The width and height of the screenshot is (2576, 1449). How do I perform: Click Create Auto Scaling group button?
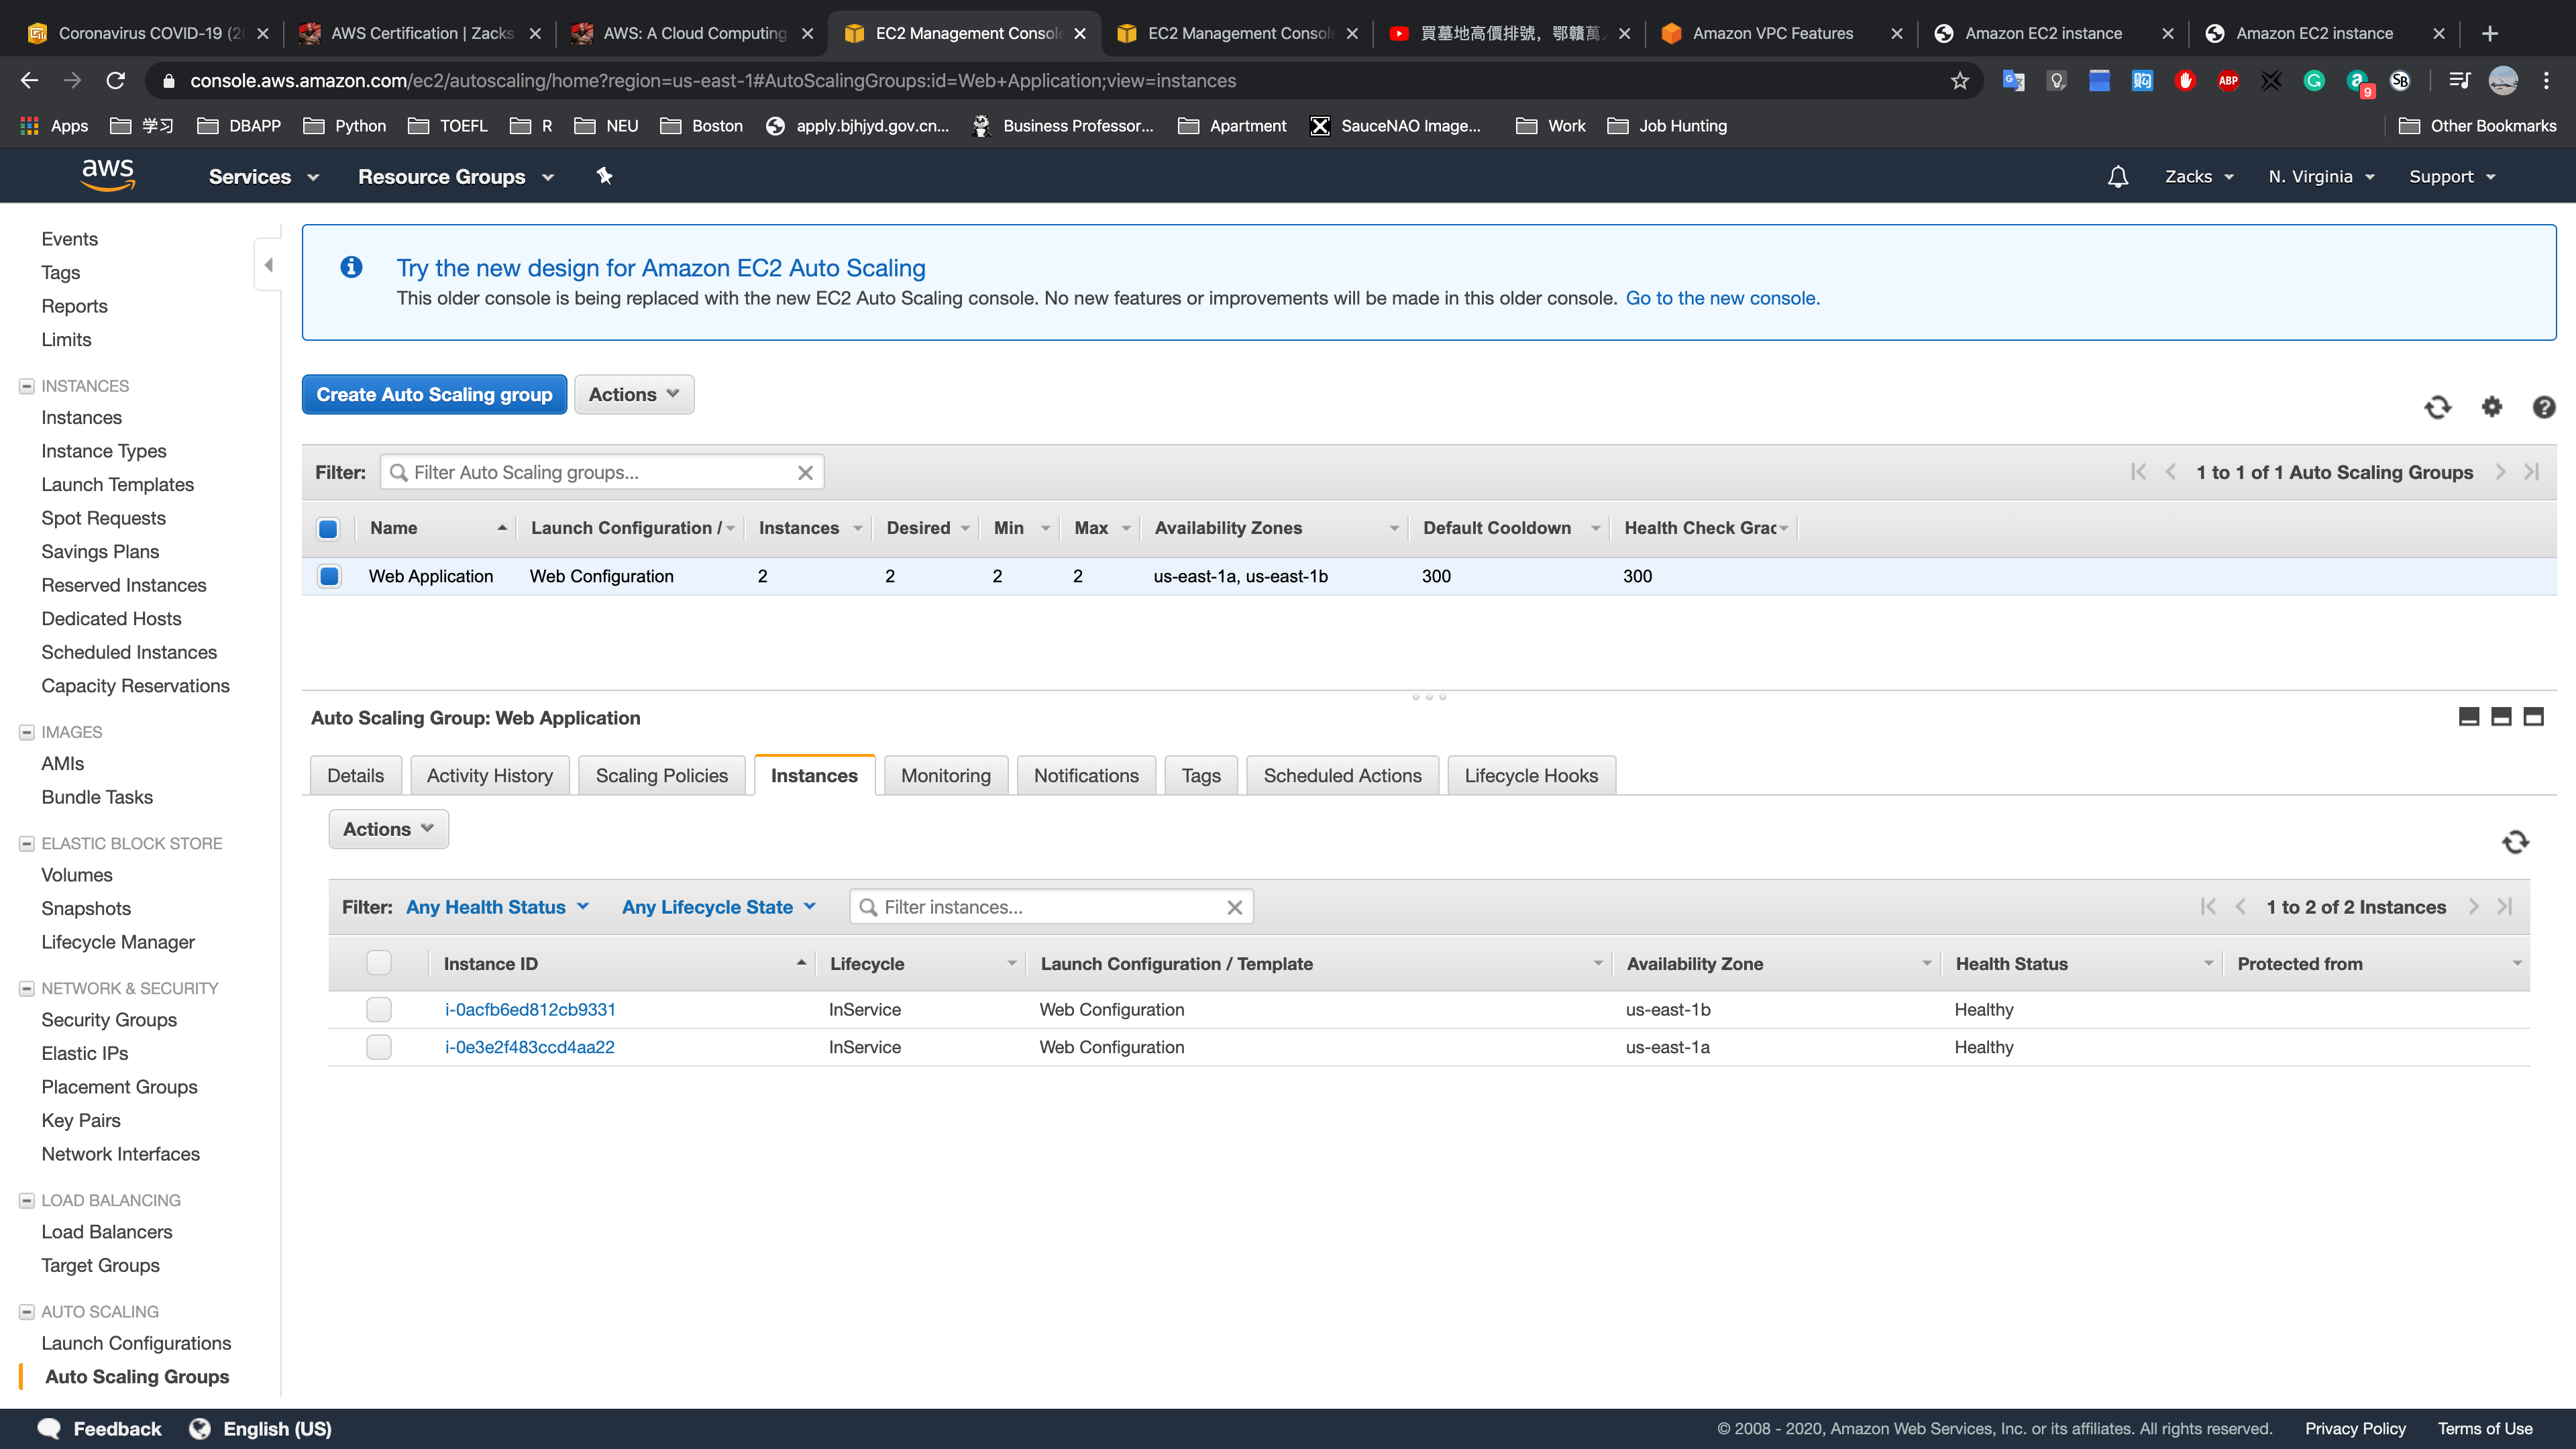[x=434, y=395]
